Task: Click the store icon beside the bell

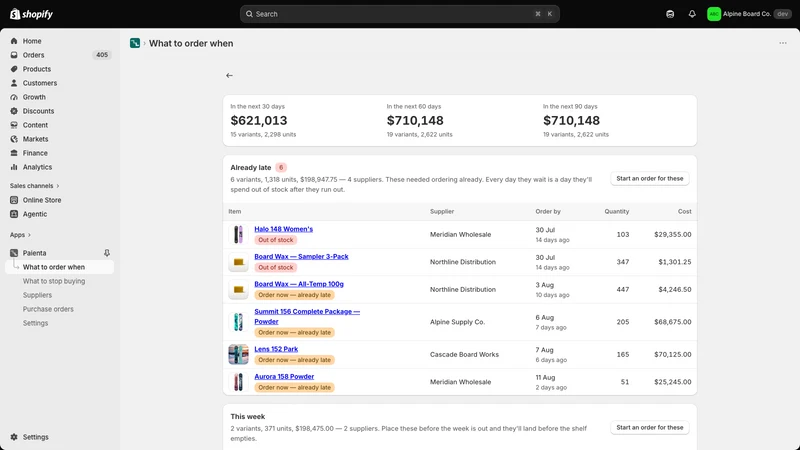Action: coord(670,14)
